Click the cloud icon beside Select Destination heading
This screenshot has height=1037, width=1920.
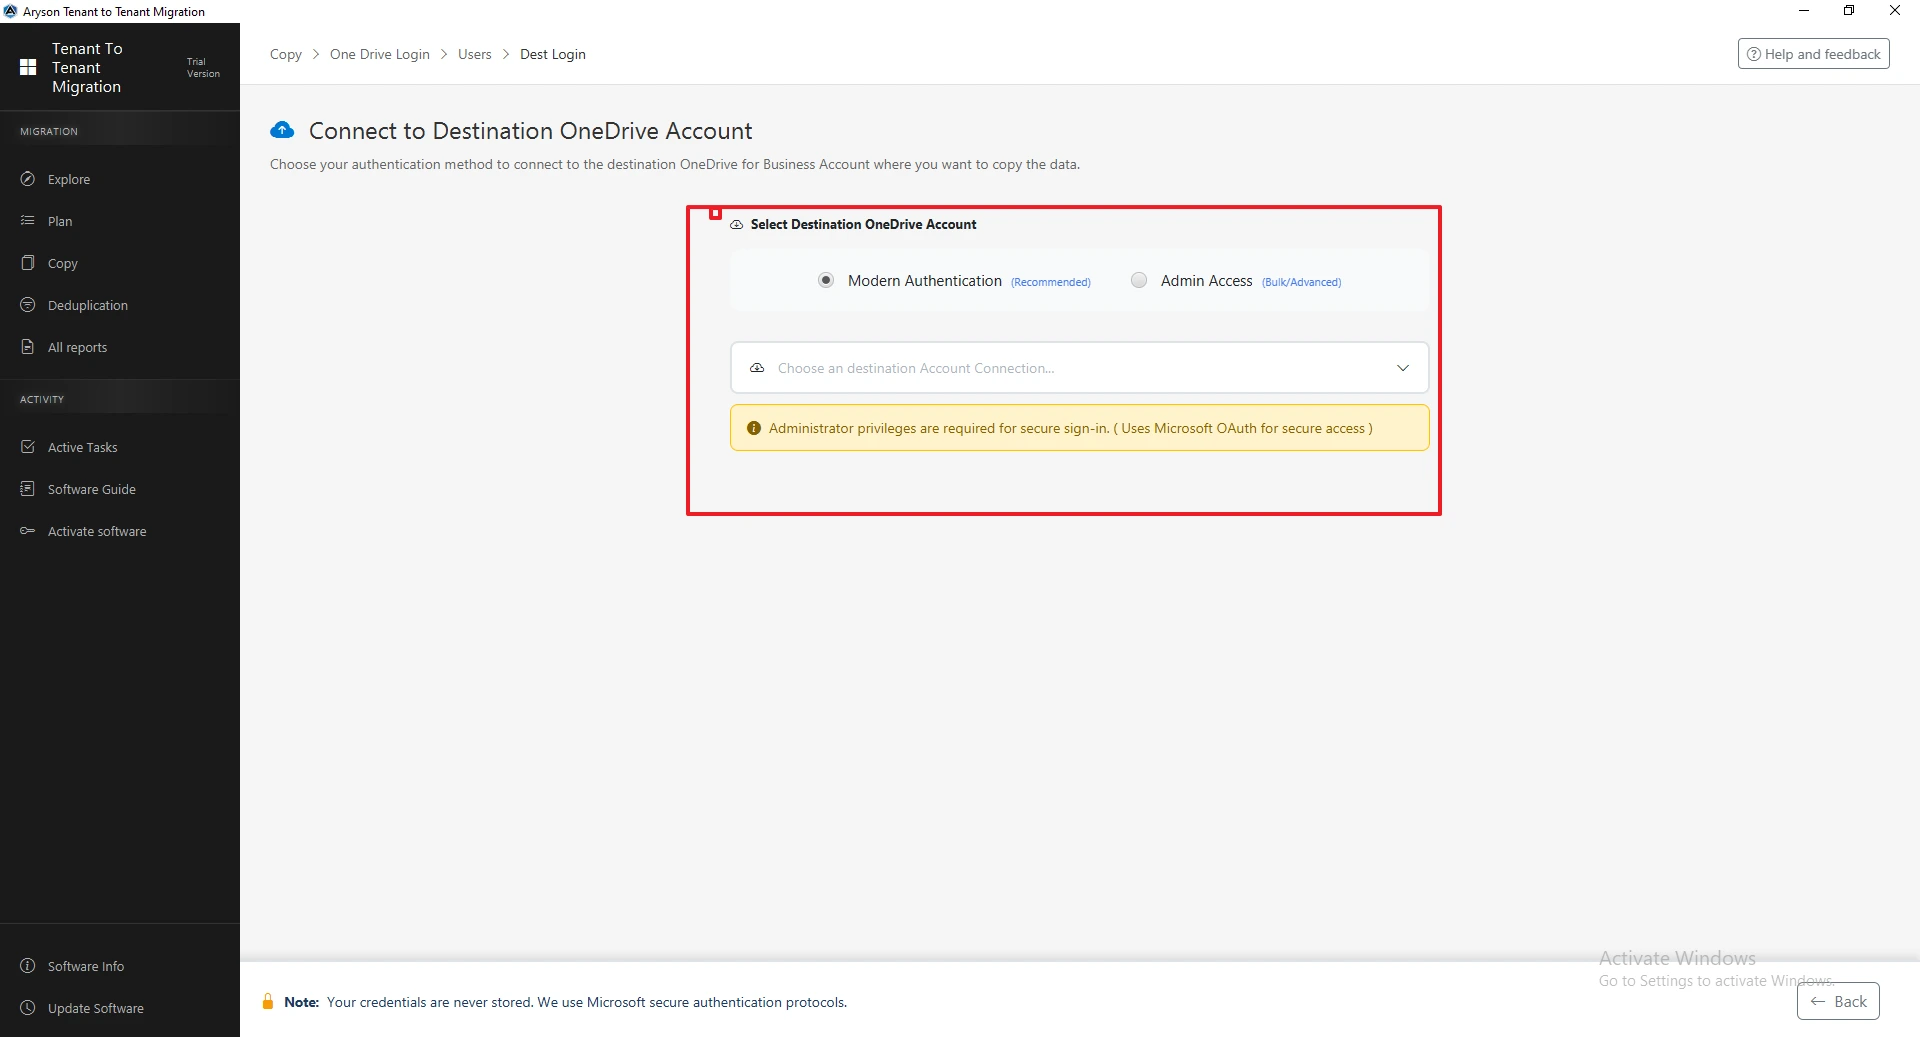coord(737,225)
